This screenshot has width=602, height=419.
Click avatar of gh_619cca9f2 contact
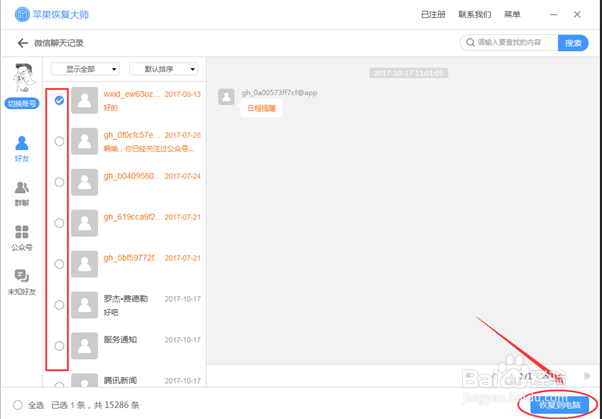tap(84, 223)
